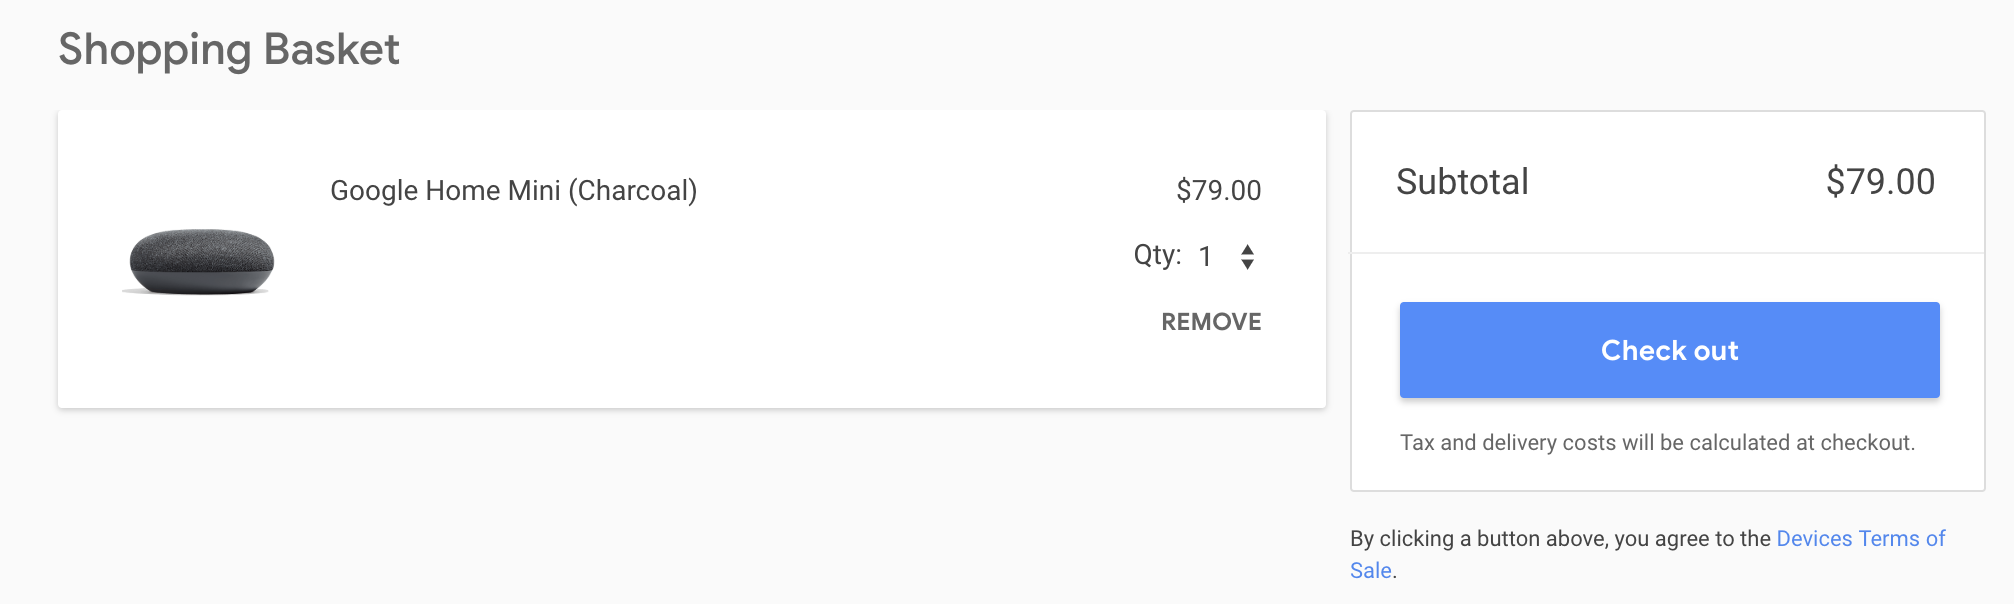2014x604 pixels.
Task: Click the Subtotal amount $79.00
Action: 1880,182
